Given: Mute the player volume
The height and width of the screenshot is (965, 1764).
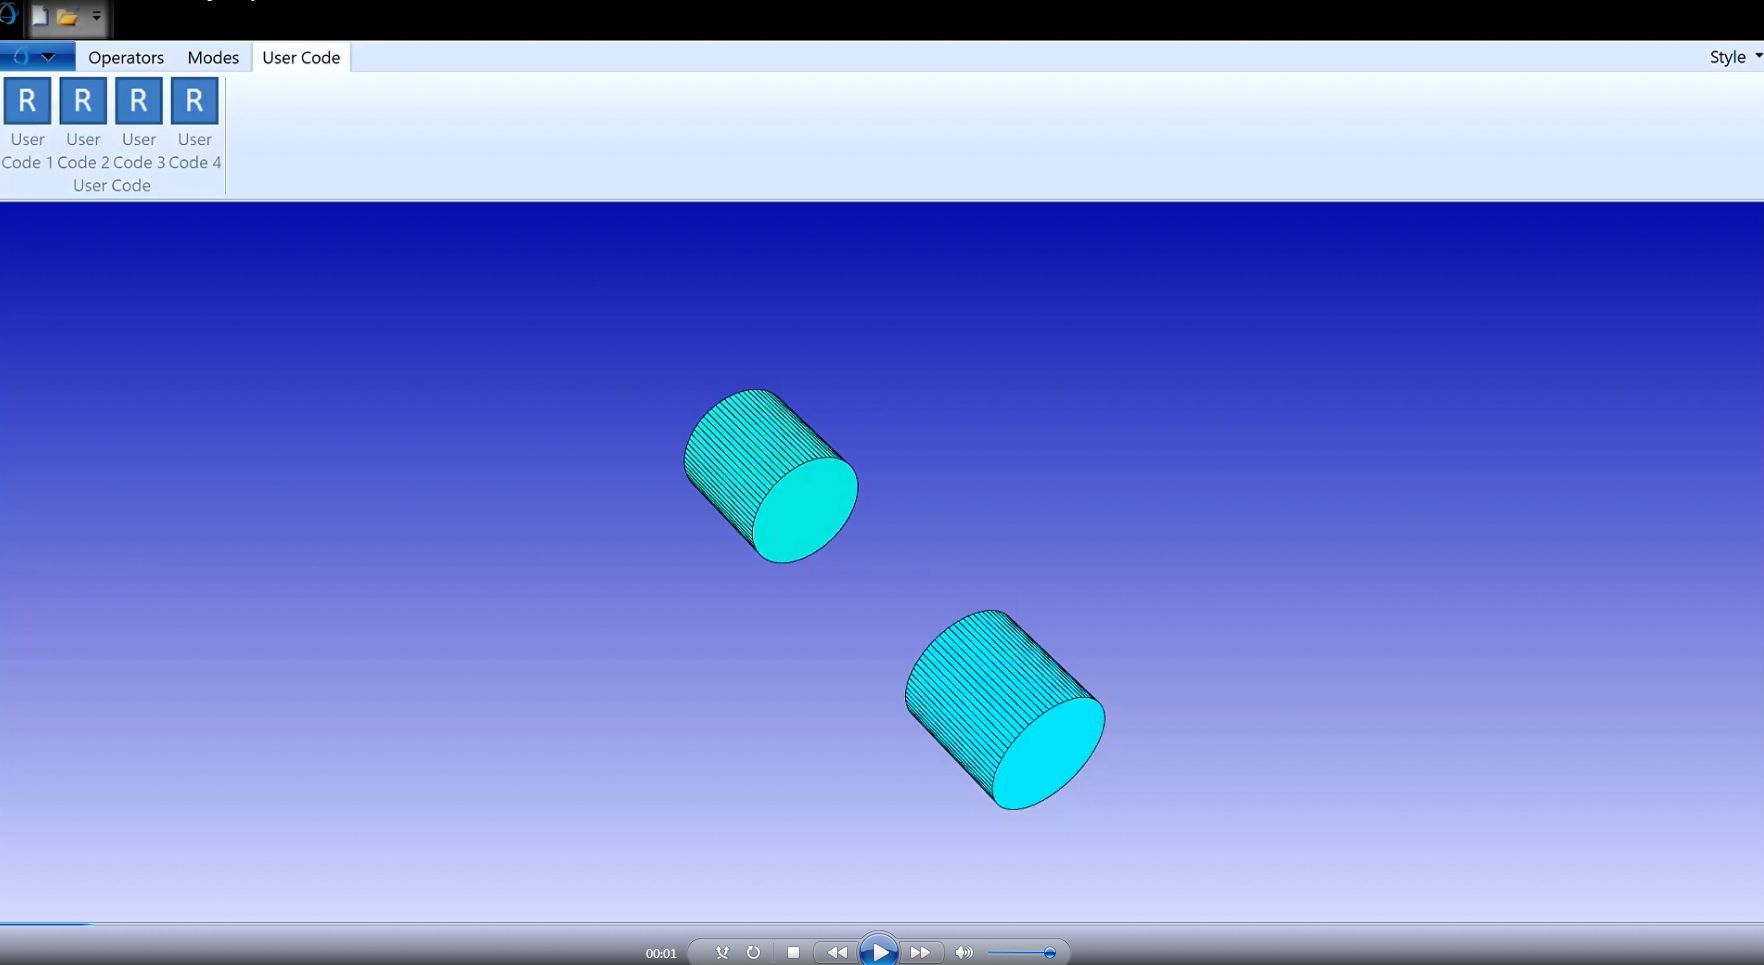Looking at the screenshot, I should pos(964,953).
